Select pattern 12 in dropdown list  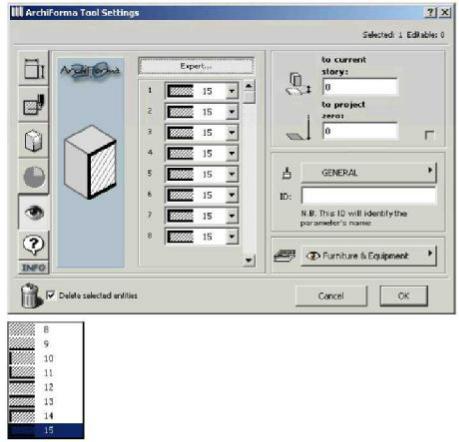[46, 387]
